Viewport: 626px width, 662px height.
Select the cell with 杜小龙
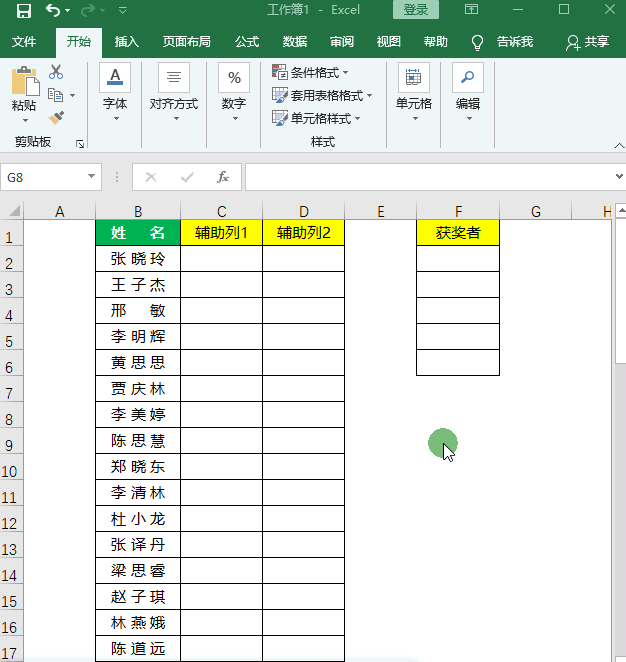click(138, 519)
